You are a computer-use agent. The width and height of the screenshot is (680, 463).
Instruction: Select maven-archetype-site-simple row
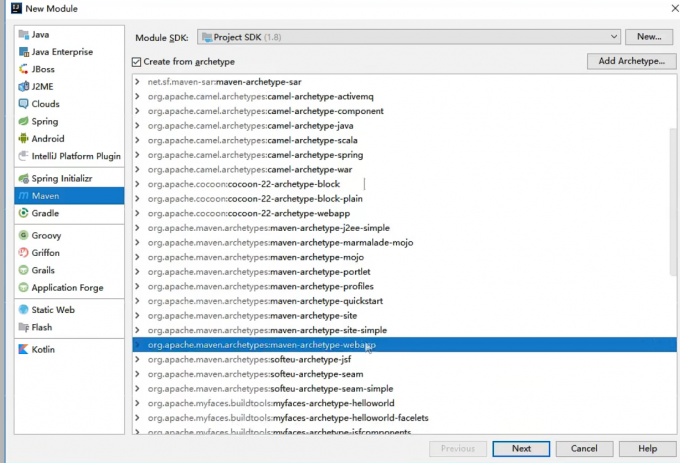click(x=404, y=330)
